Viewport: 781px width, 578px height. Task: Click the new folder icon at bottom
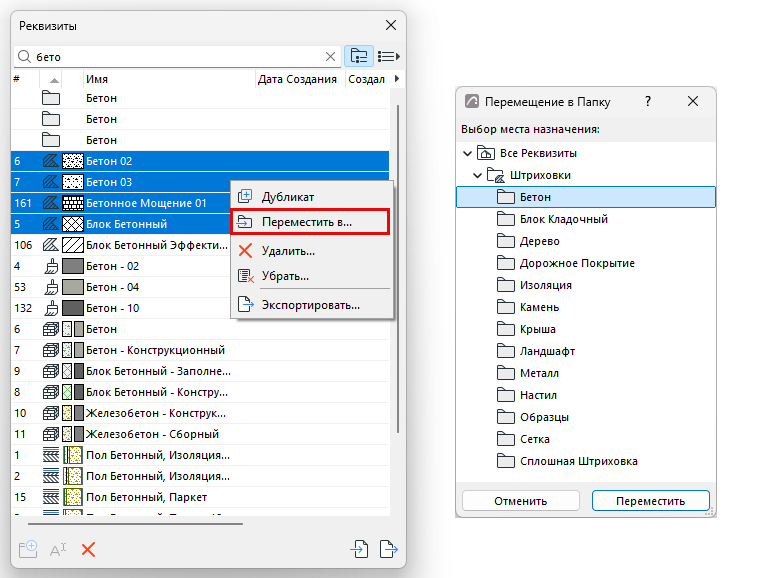(x=28, y=549)
